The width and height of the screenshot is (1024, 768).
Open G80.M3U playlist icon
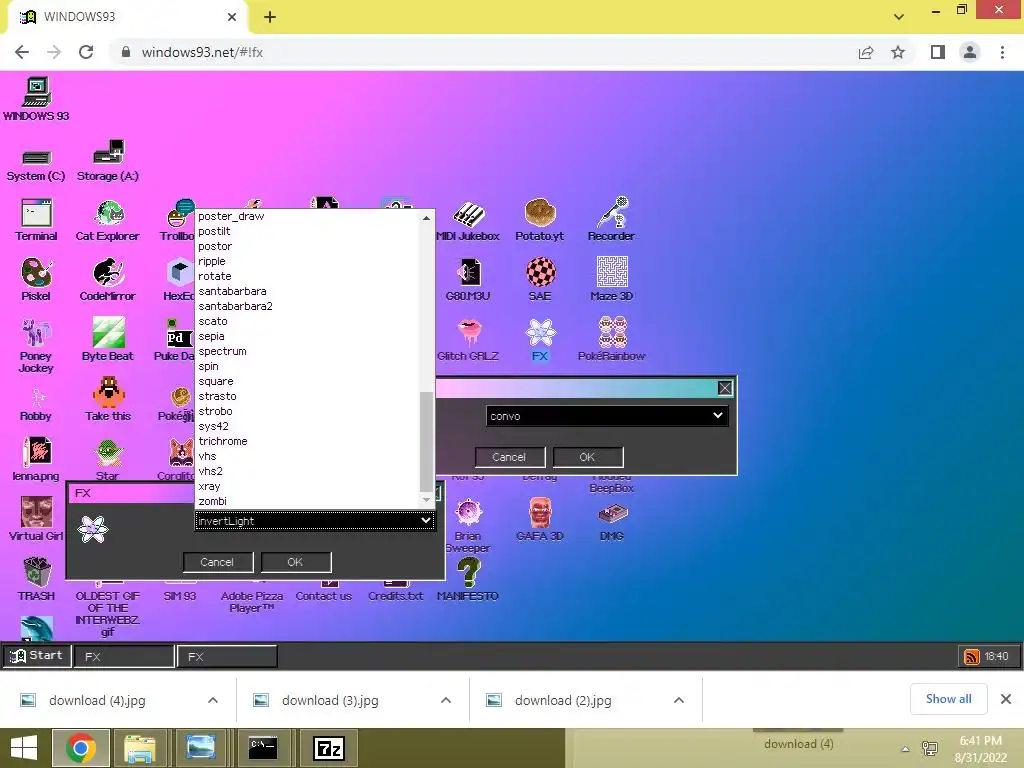click(x=468, y=273)
